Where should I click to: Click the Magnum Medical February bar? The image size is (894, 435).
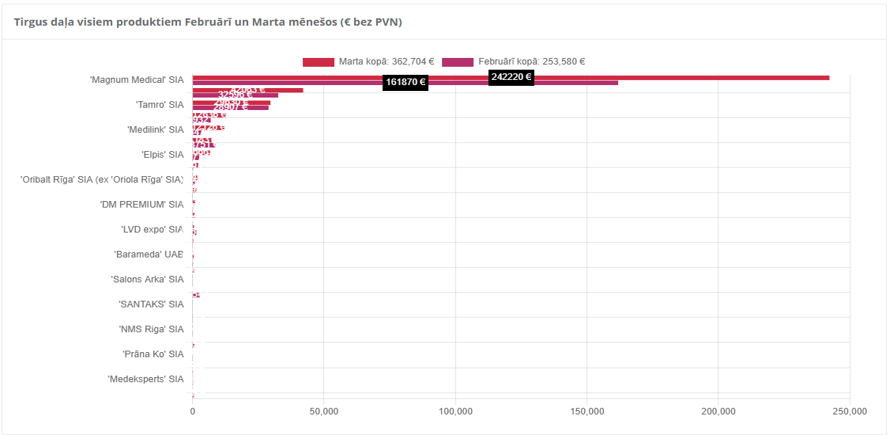(405, 83)
